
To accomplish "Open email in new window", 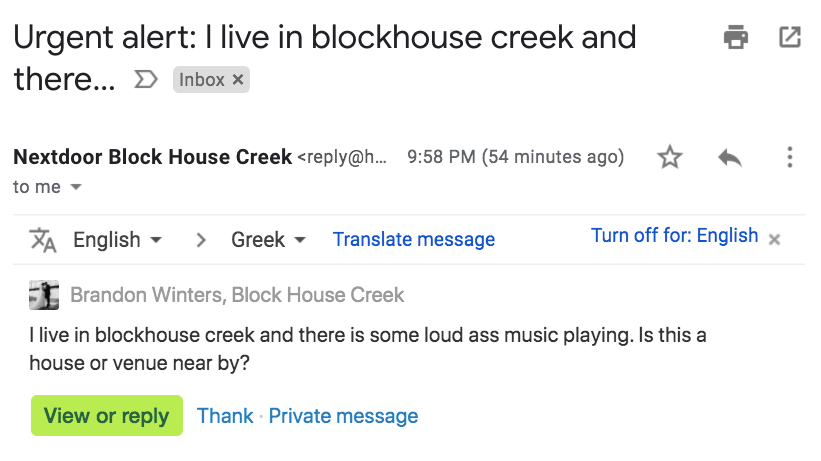I will tap(789, 38).
